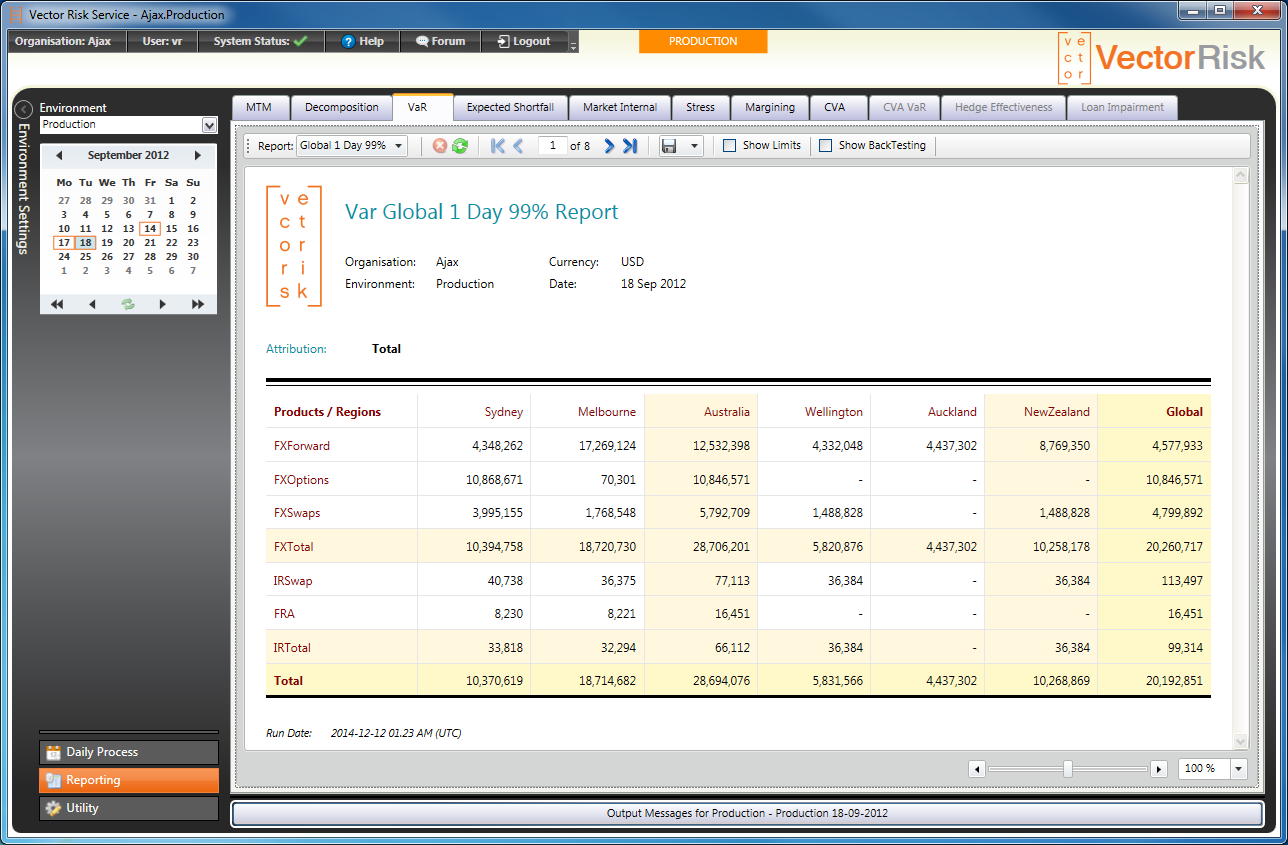
Task: Jump forward with double-right arrow below calendar
Action: (x=198, y=304)
